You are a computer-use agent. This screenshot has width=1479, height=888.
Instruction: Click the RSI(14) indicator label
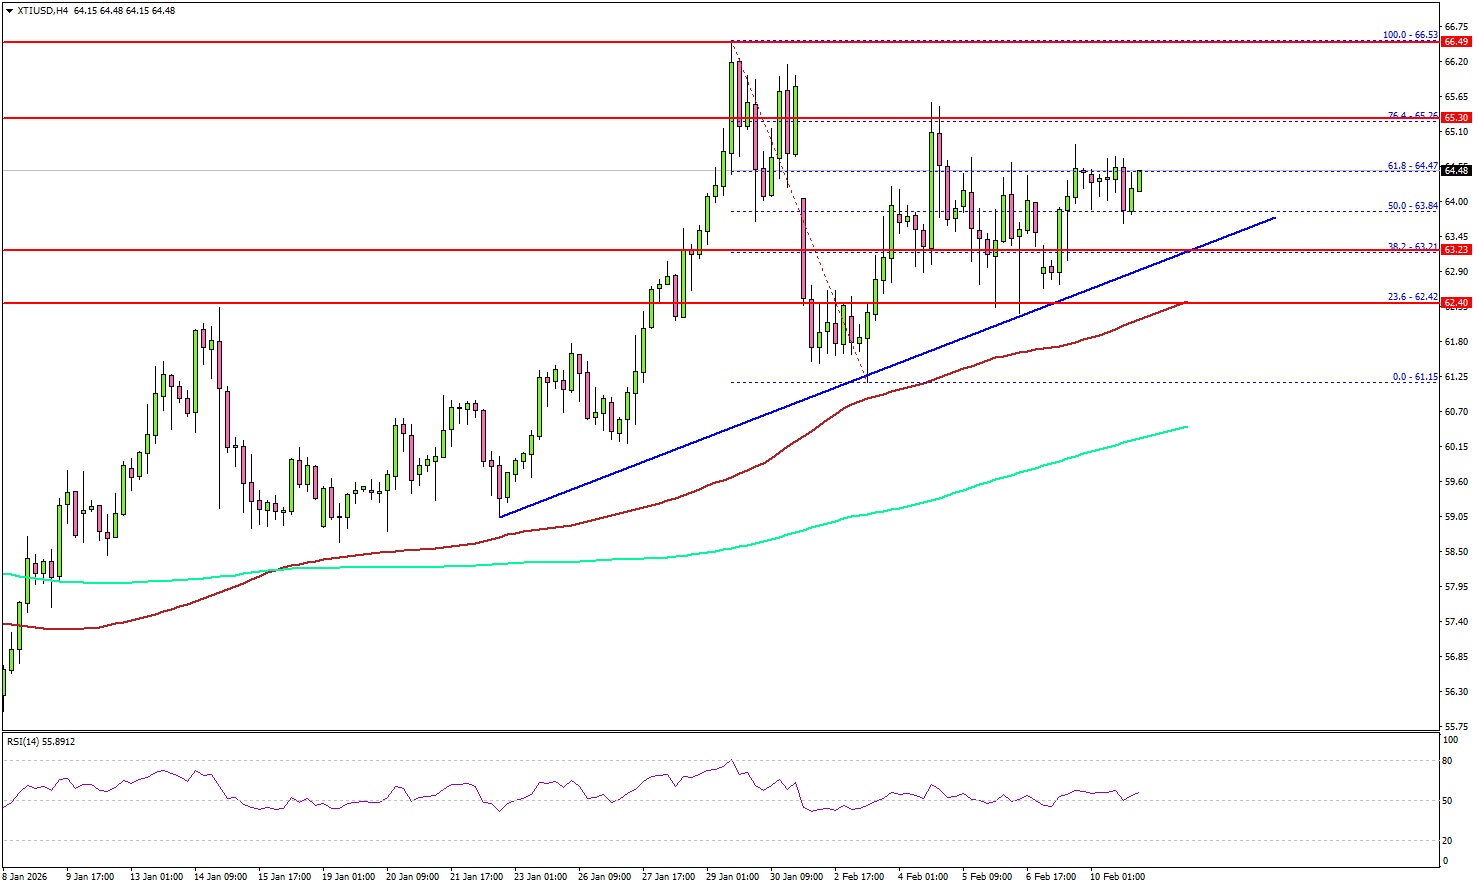[41, 742]
